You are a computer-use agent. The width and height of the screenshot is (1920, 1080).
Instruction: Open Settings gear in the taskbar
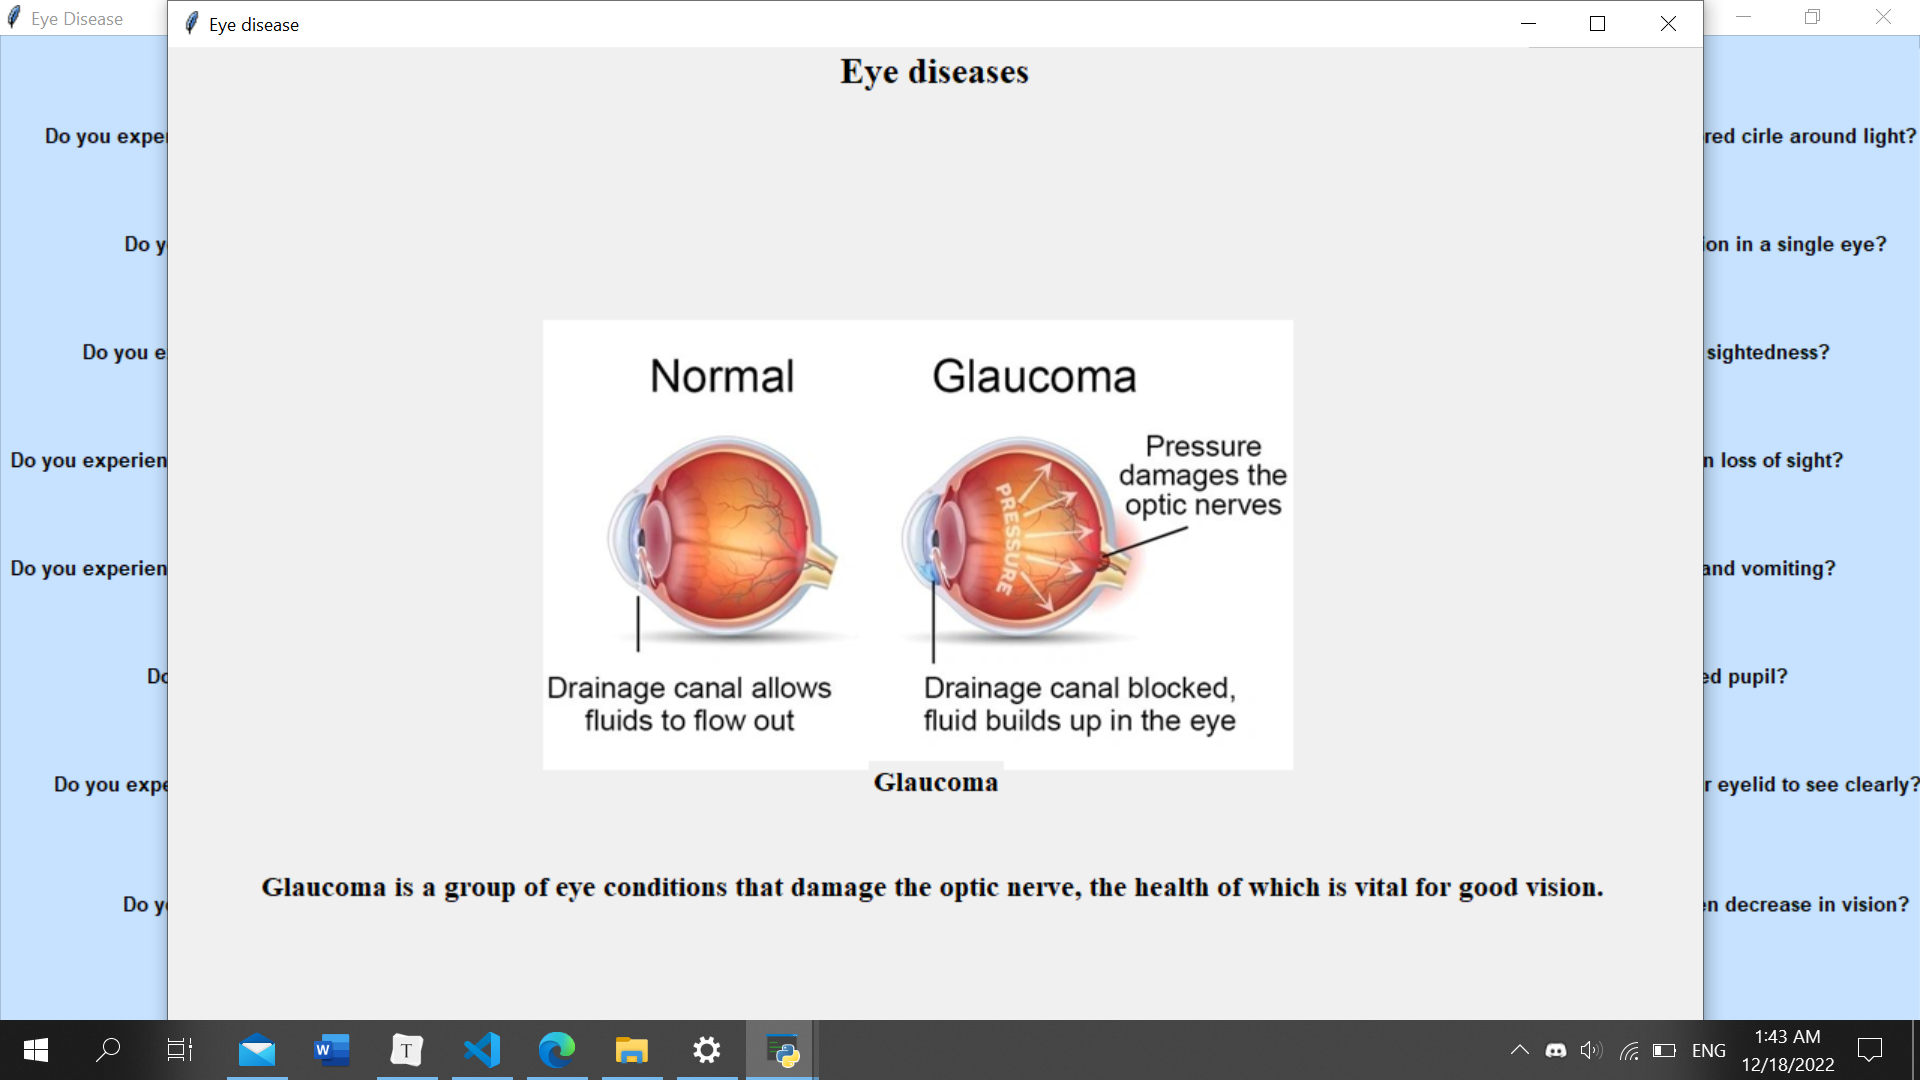pos(707,1050)
